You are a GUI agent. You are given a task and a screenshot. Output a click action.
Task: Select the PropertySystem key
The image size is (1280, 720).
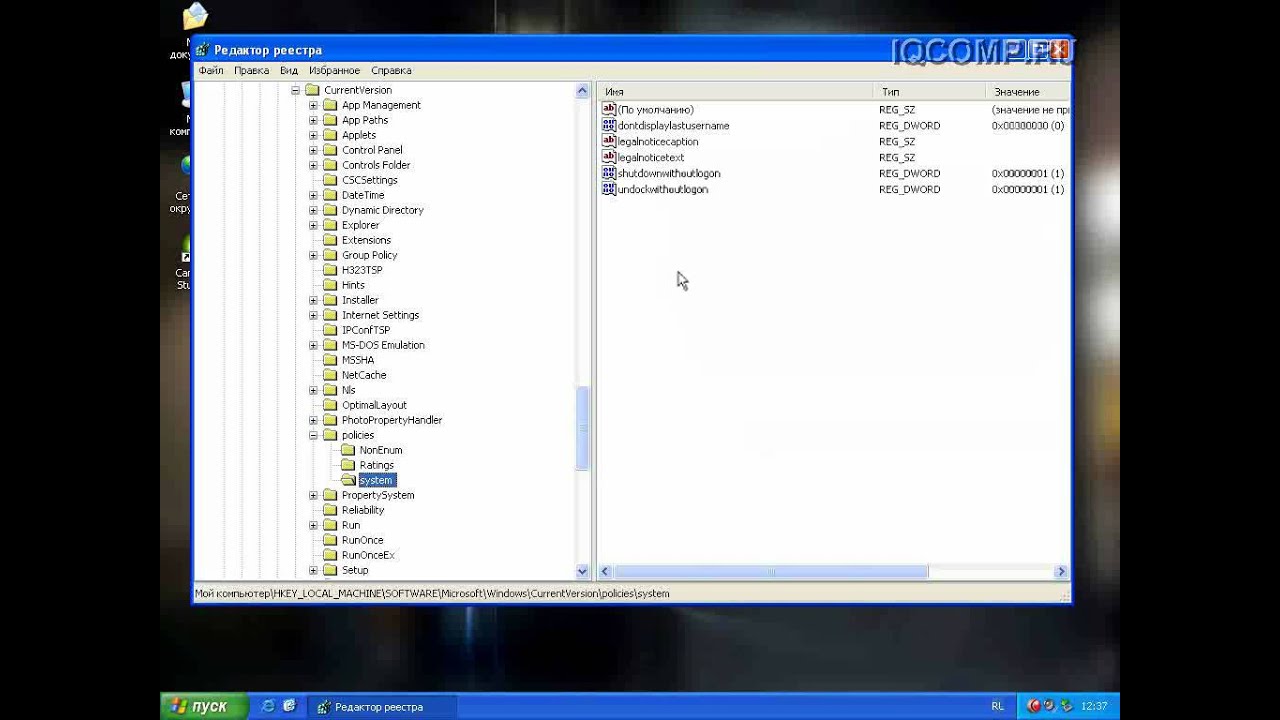point(378,495)
